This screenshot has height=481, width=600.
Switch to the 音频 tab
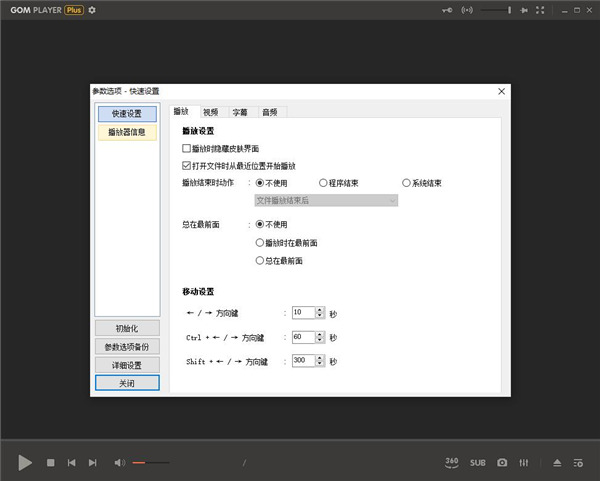tap(270, 112)
